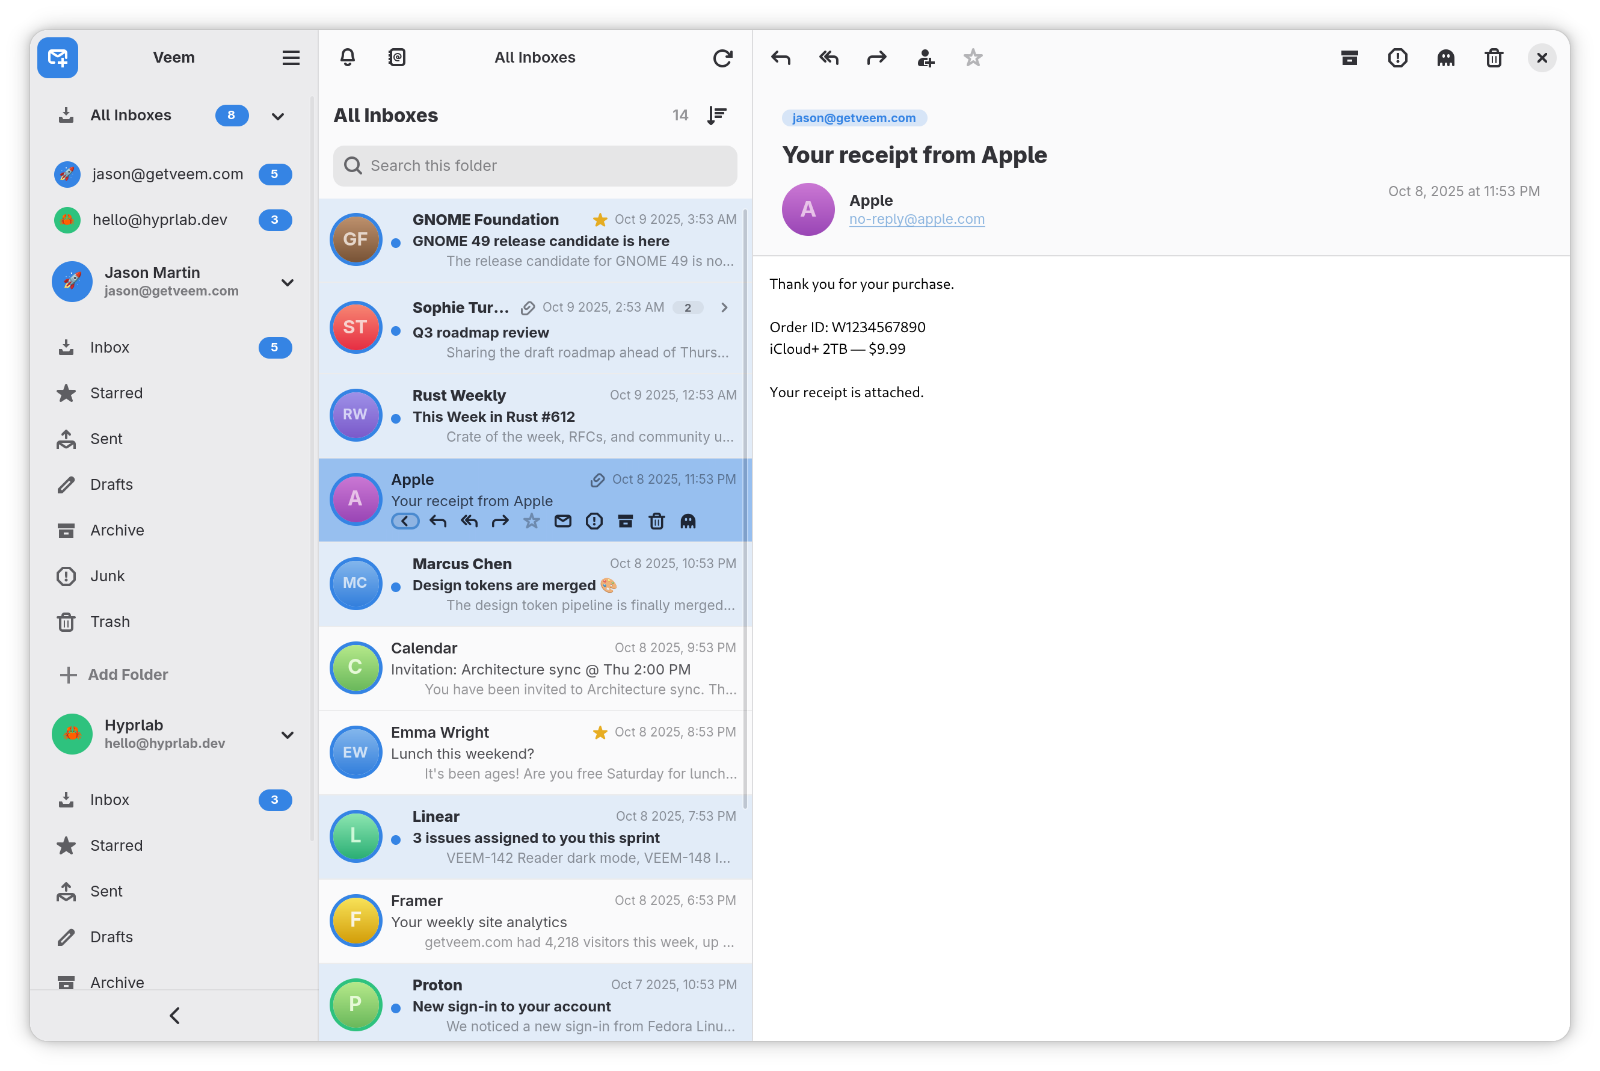Open Hyprlab Inbox folder

tap(174, 800)
